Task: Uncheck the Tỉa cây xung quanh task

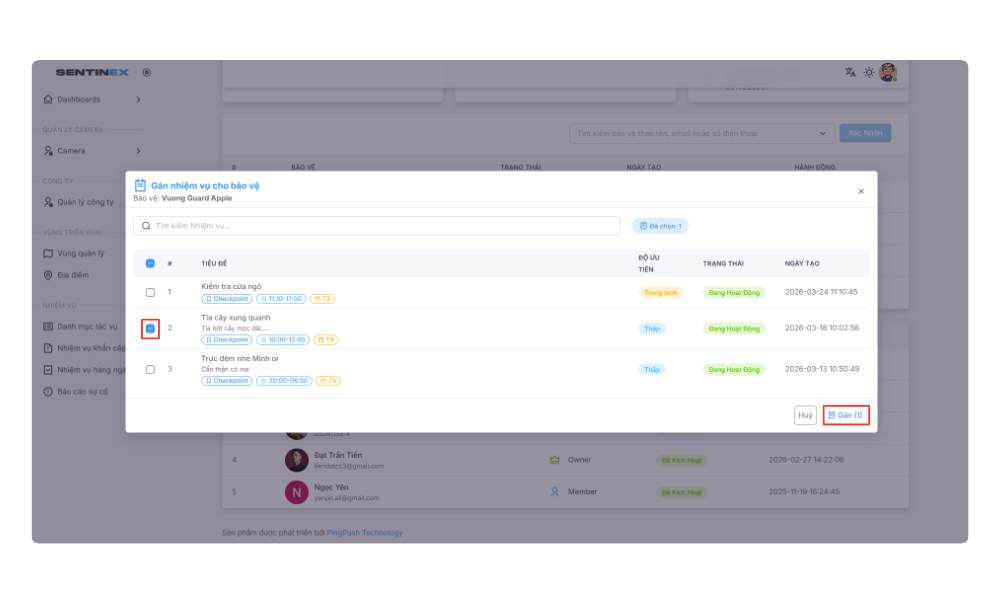Action: pyautogui.click(x=150, y=328)
